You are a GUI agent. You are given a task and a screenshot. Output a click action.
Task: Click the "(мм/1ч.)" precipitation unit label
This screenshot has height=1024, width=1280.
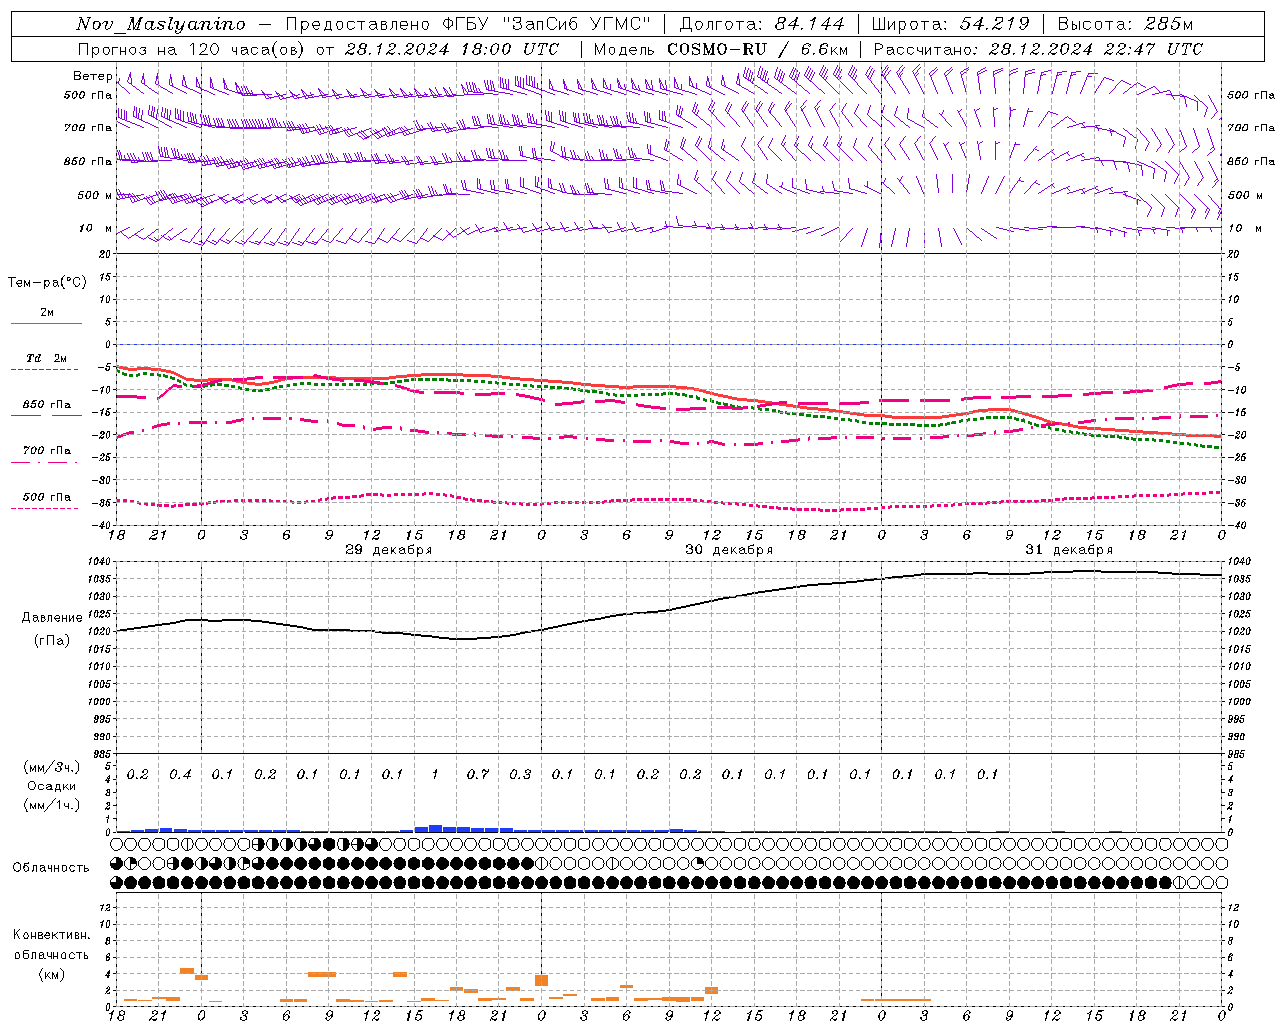click(x=52, y=805)
